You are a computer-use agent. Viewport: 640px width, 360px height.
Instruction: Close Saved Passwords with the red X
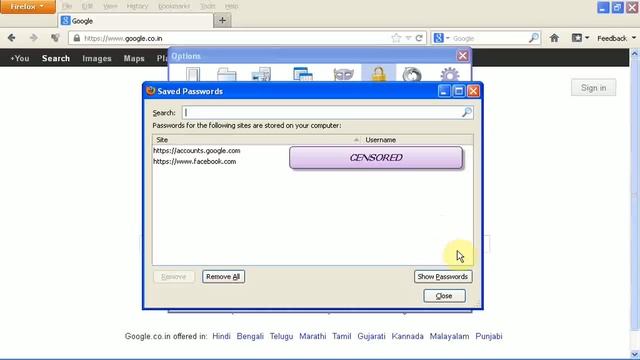pos(473,91)
